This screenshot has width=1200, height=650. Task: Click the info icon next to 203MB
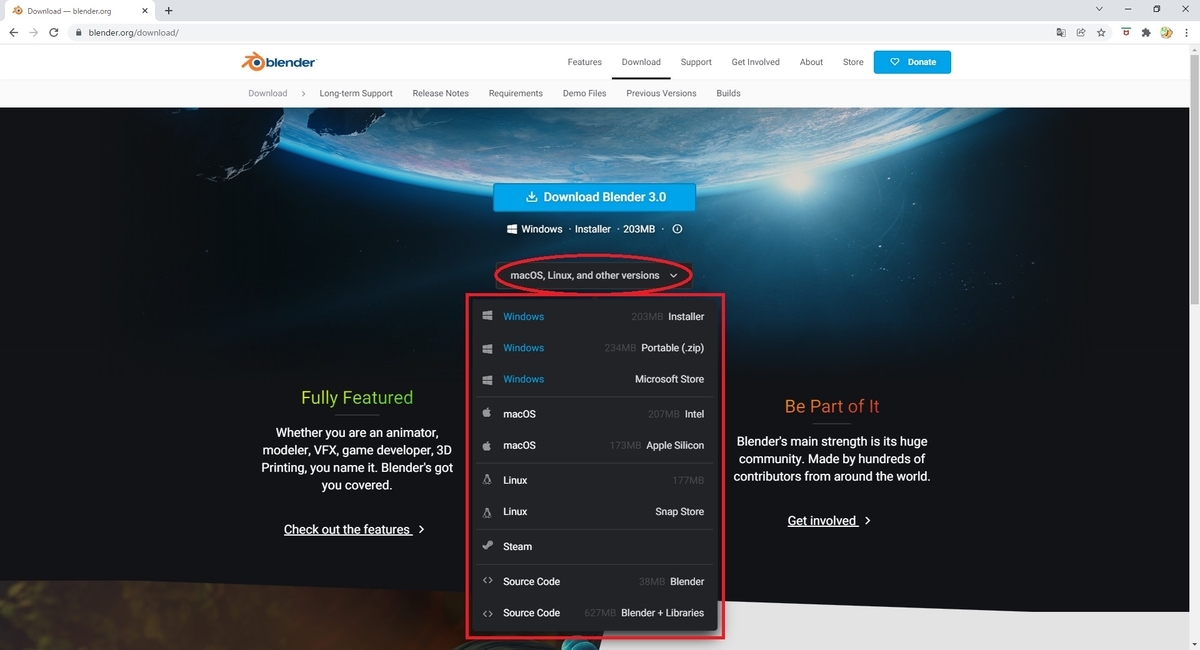[x=677, y=229]
